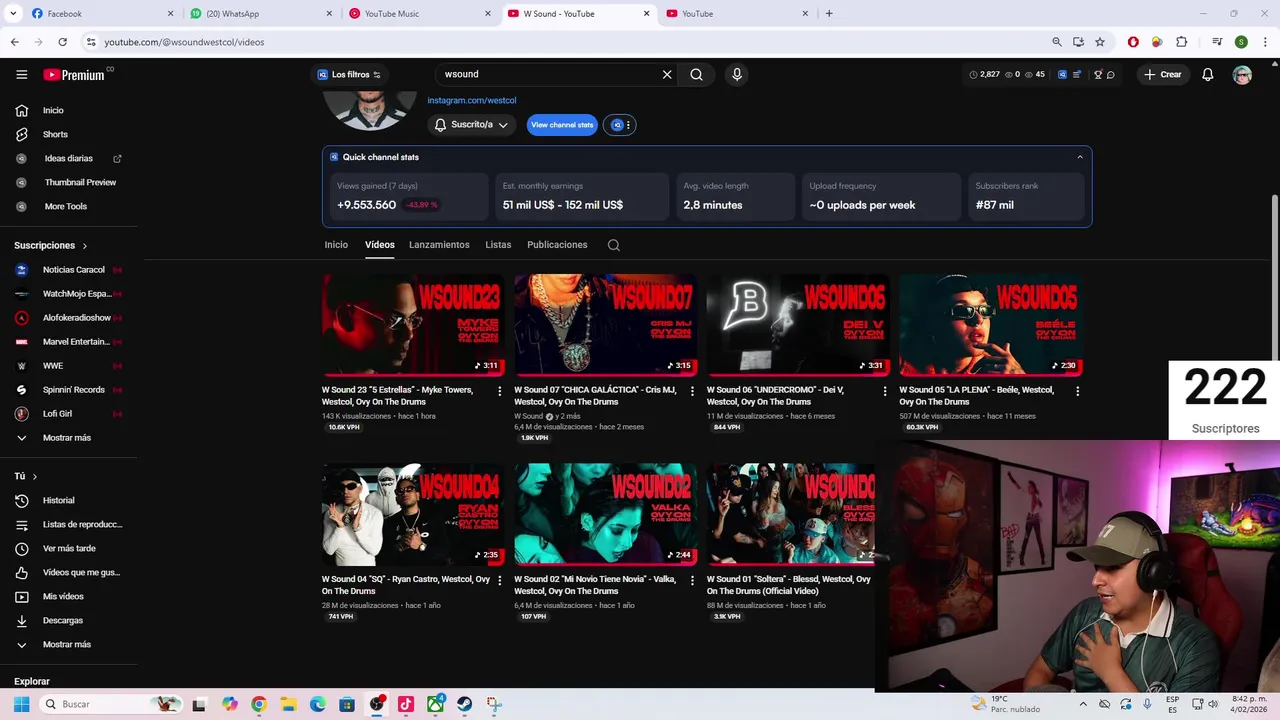Open Ver más tarde
The height and width of the screenshot is (720, 1280).
click(x=68, y=548)
